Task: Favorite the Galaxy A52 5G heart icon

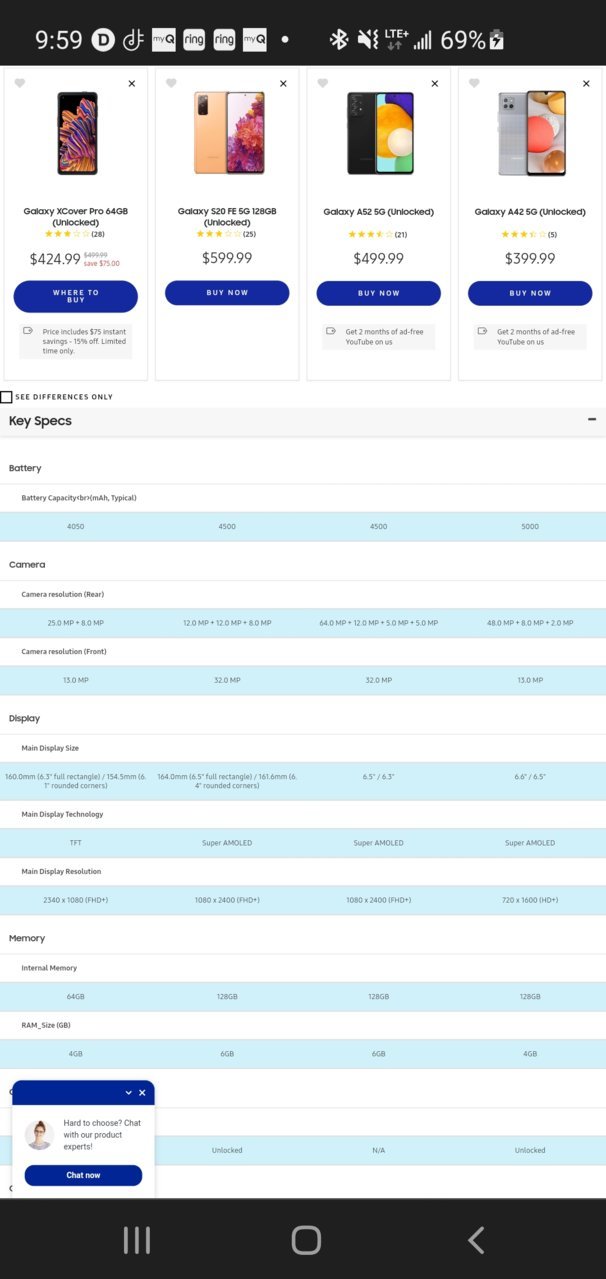Action: 322,83
